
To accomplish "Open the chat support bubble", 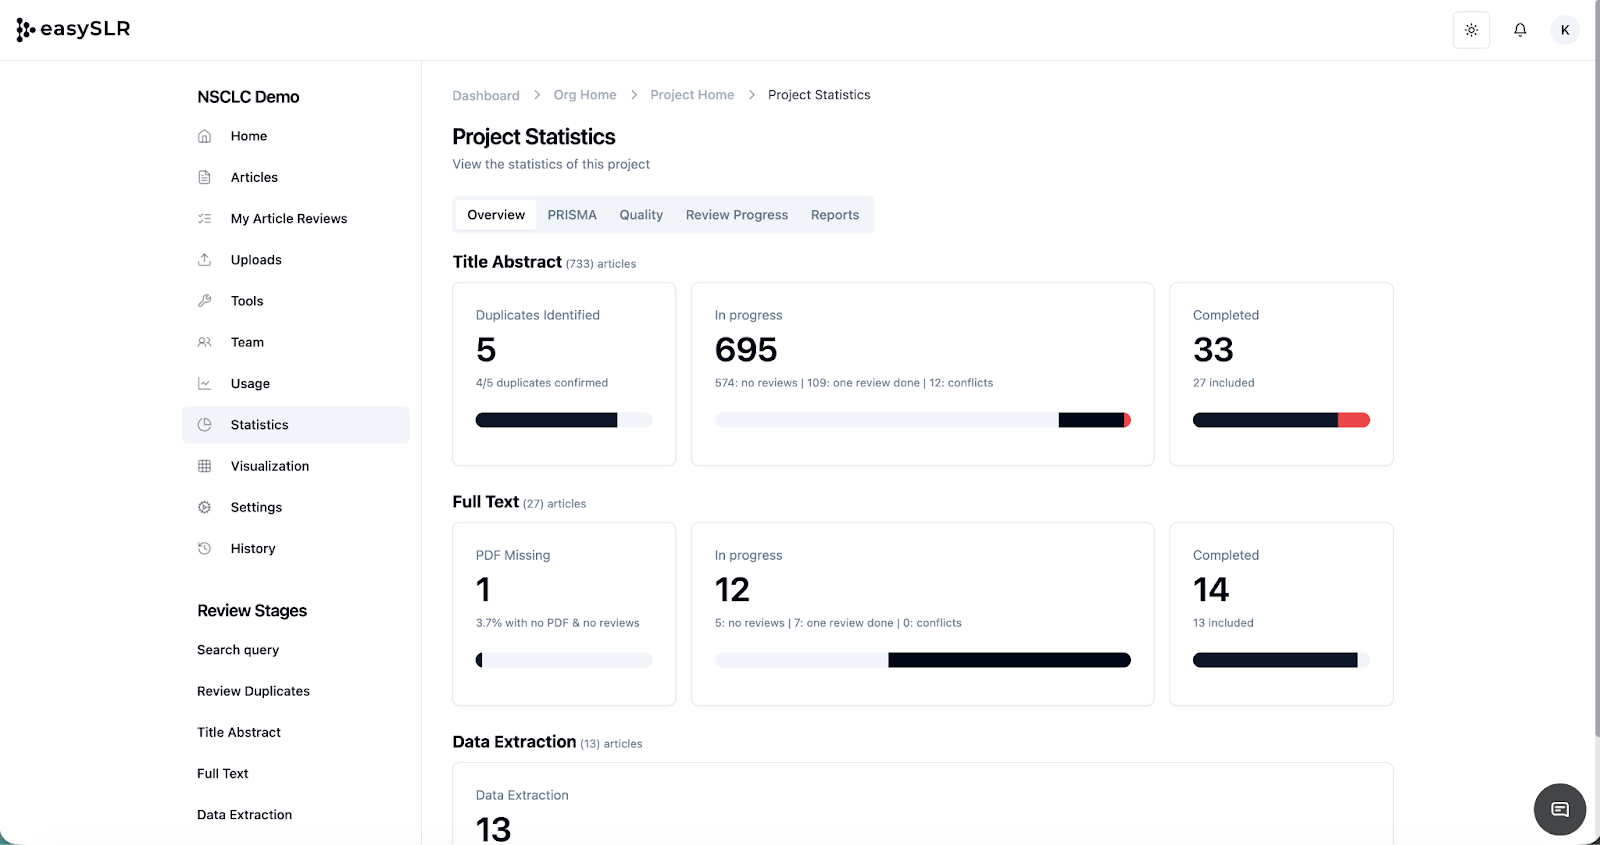I will pos(1559,809).
